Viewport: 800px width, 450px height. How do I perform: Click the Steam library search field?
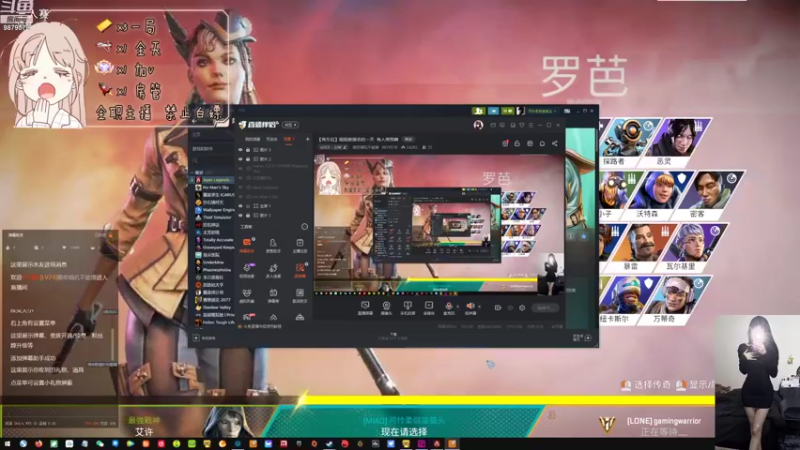click(211, 161)
